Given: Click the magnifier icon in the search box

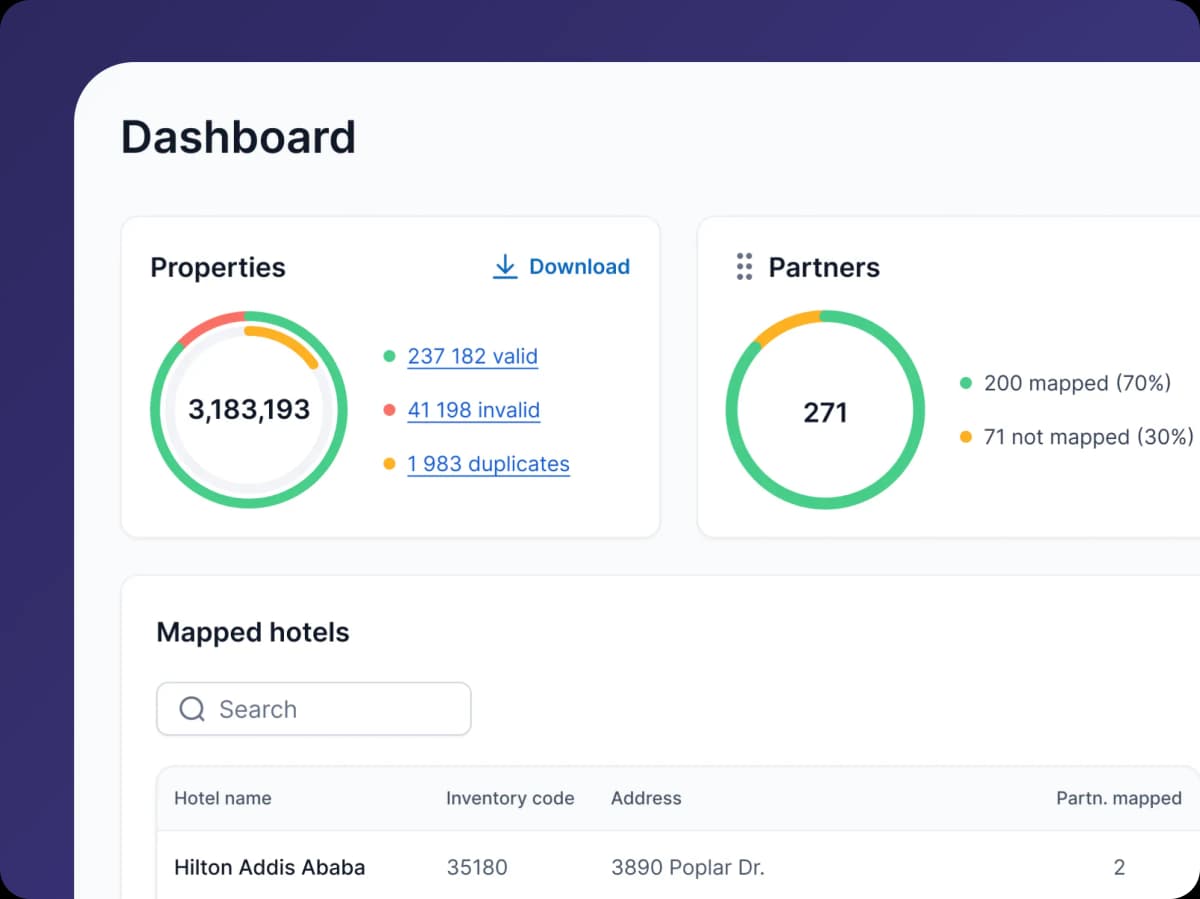Looking at the screenshot, I should coord(192,709).
